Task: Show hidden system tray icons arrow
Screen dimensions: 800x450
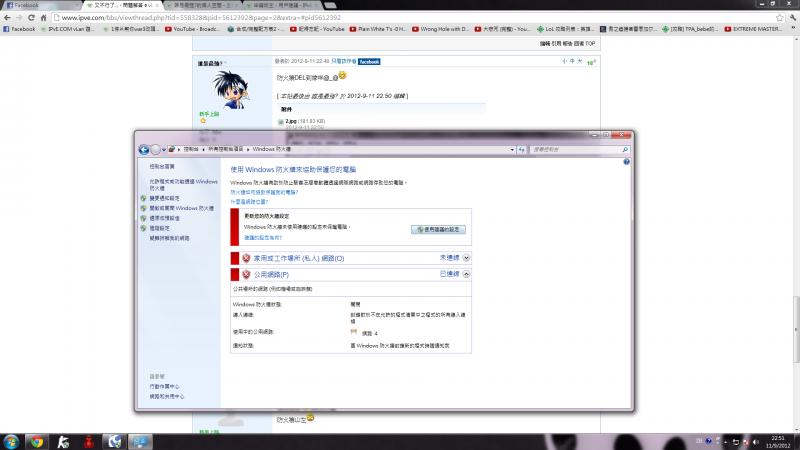Action: tap(725, 442)
